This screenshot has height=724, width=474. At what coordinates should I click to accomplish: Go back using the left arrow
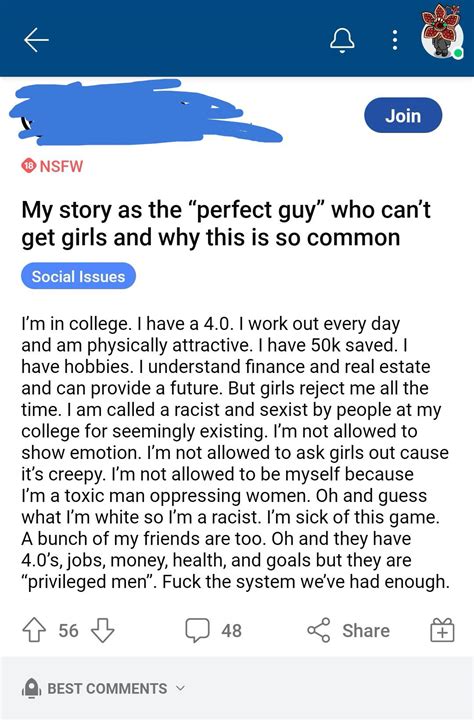(36, 40)
